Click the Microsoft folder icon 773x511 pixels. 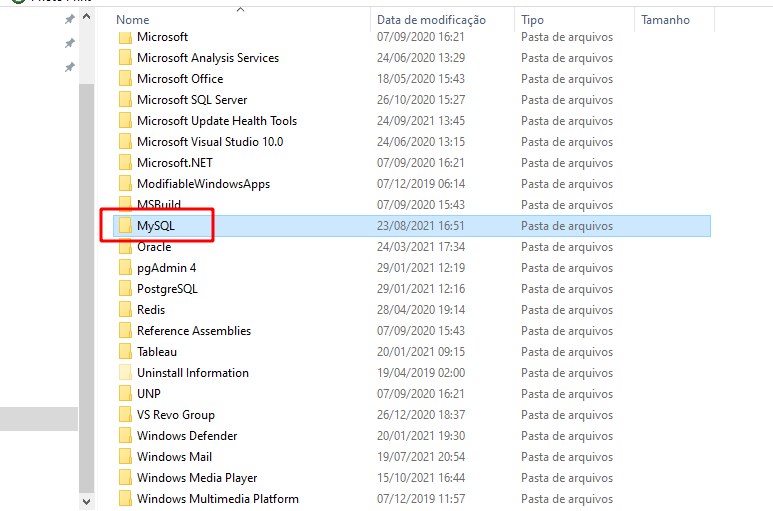coord(125,37)
